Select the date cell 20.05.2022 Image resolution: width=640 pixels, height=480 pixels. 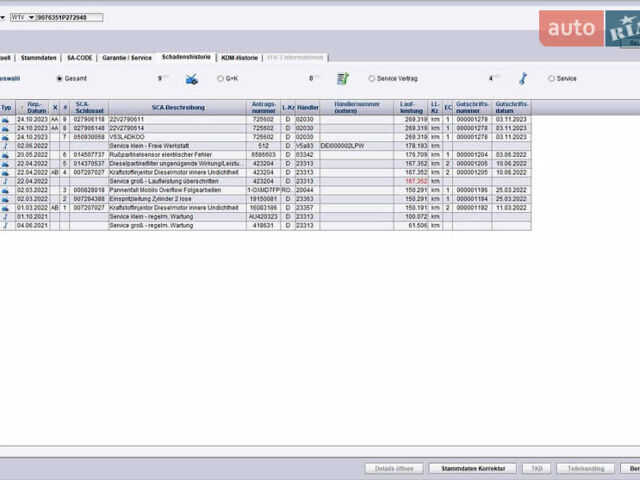pos(32,155)
